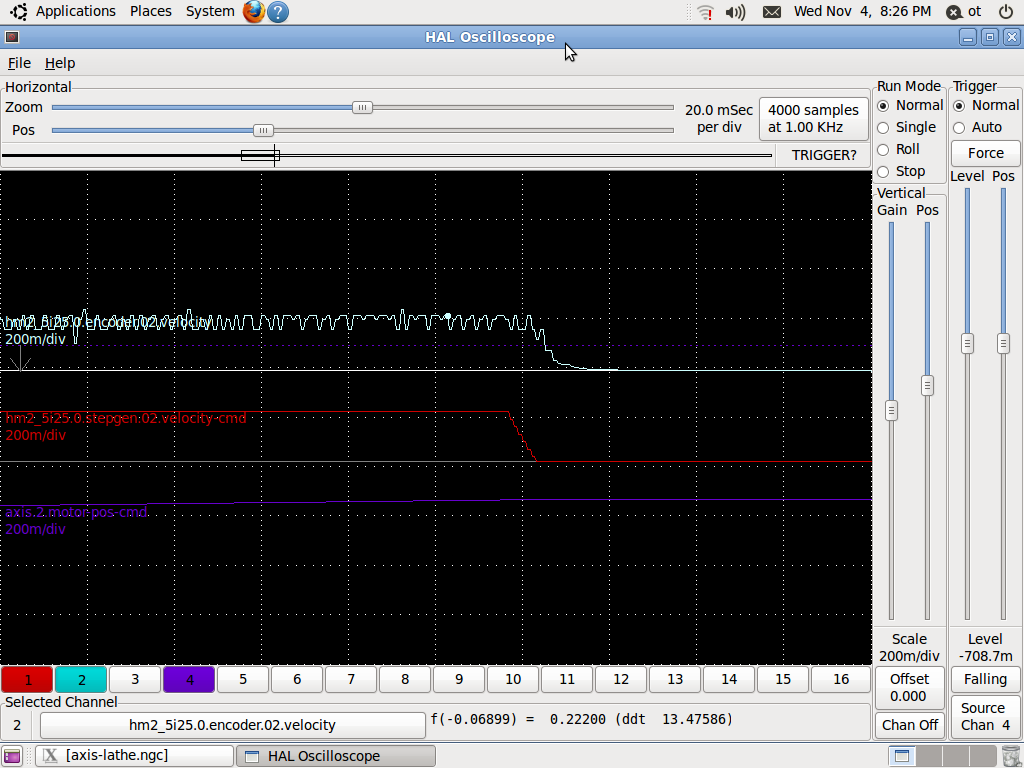Viewport: 1024px width, 768px height.
Task: Open the mail envelope indicator
Action: tap(771, 12)
